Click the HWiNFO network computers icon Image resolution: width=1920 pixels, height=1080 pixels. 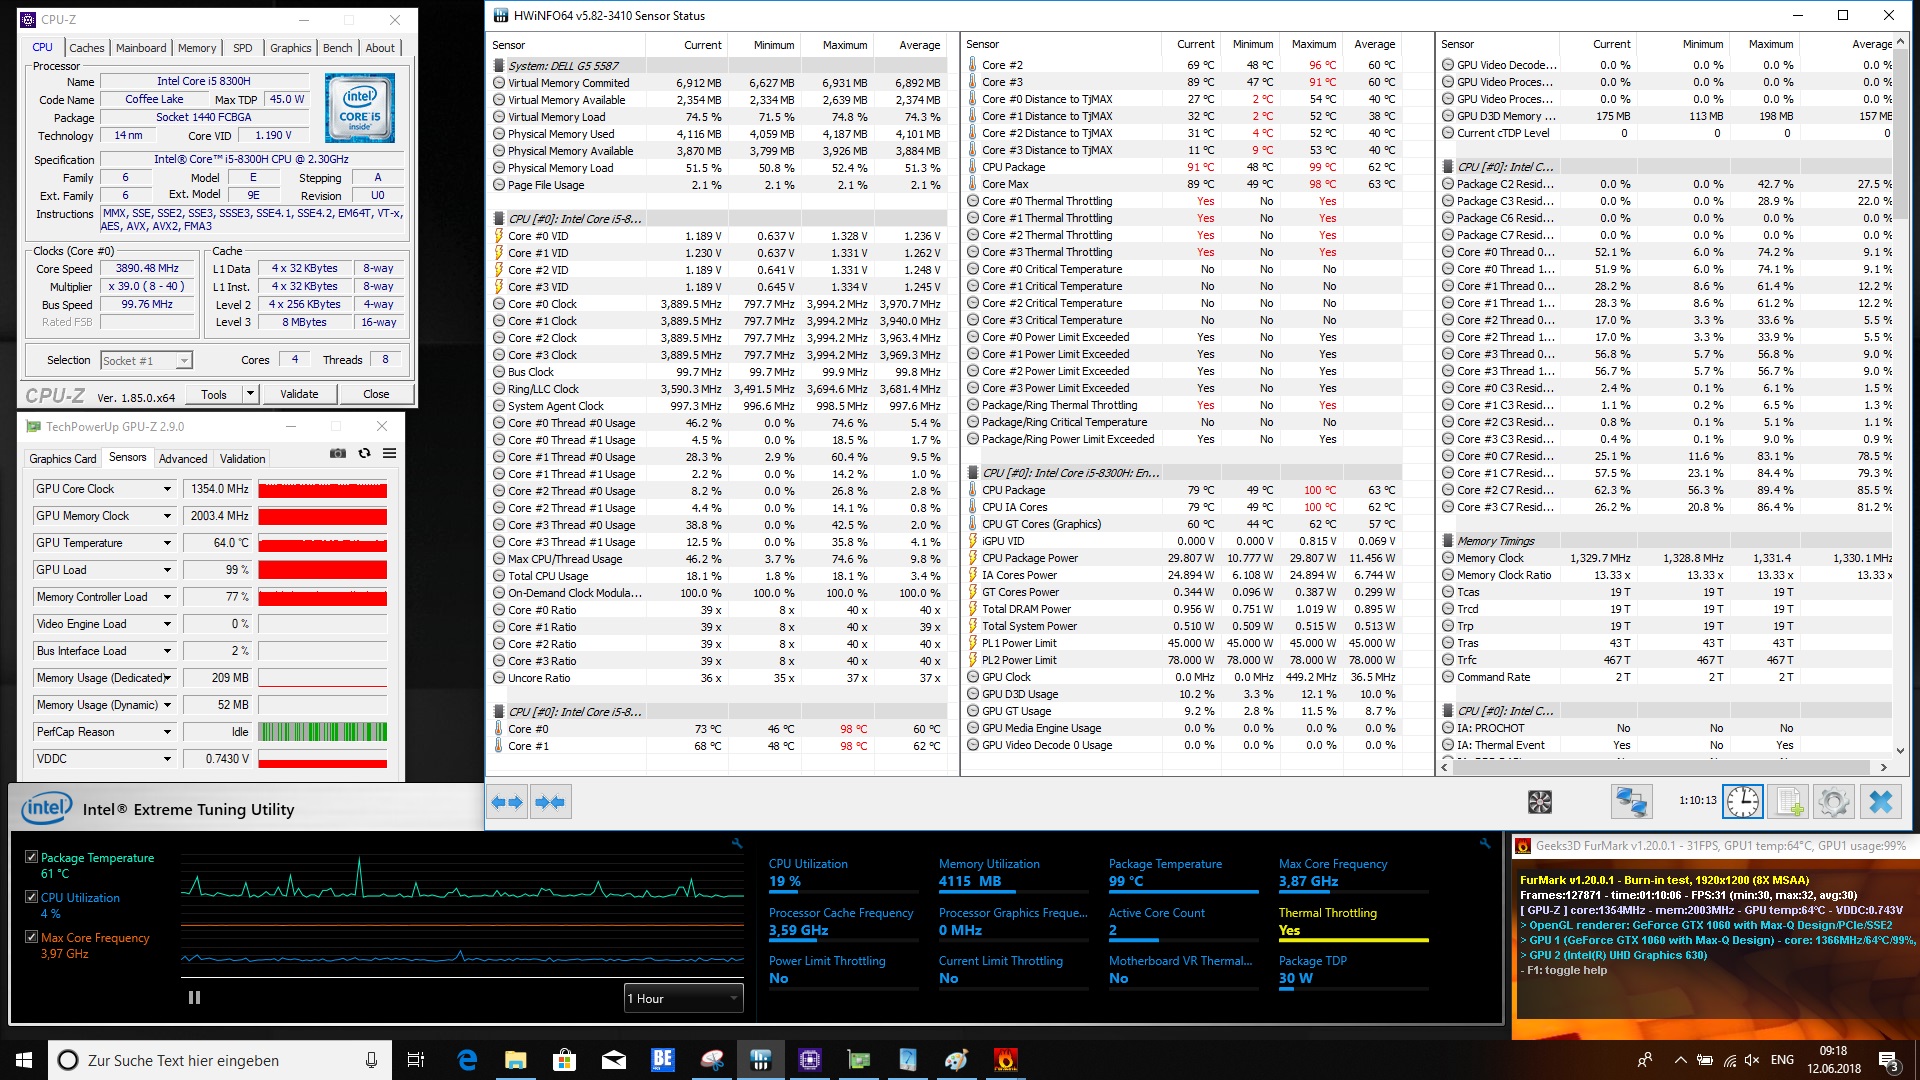click(1631, 802)
